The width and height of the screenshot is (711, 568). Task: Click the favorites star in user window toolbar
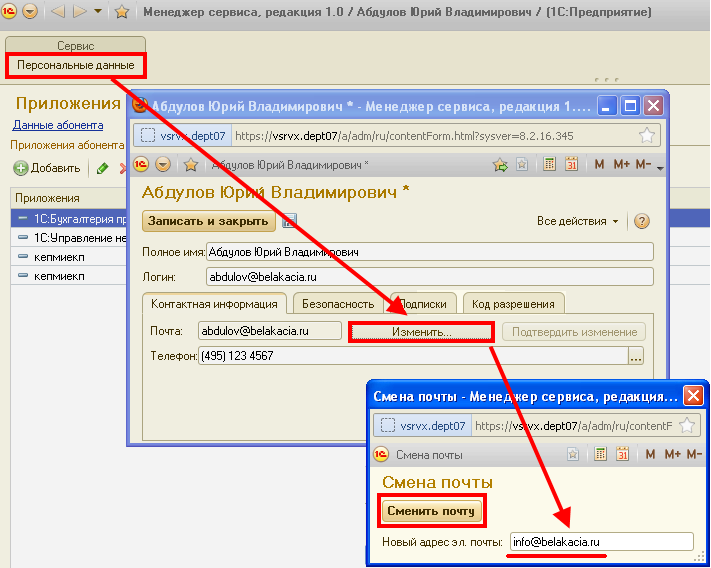click(x=190, y=165)
